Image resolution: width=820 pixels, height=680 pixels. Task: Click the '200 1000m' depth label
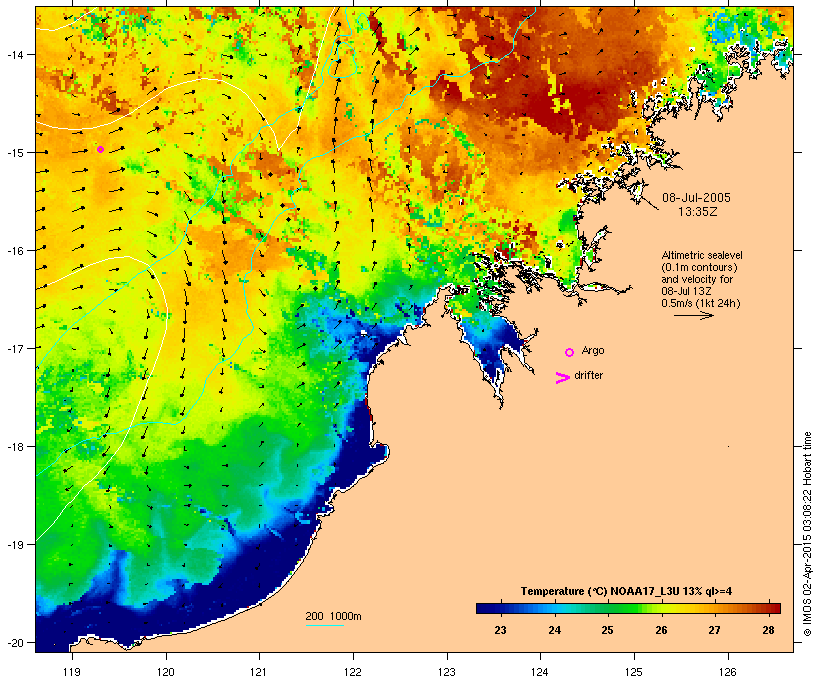(333, 616)
